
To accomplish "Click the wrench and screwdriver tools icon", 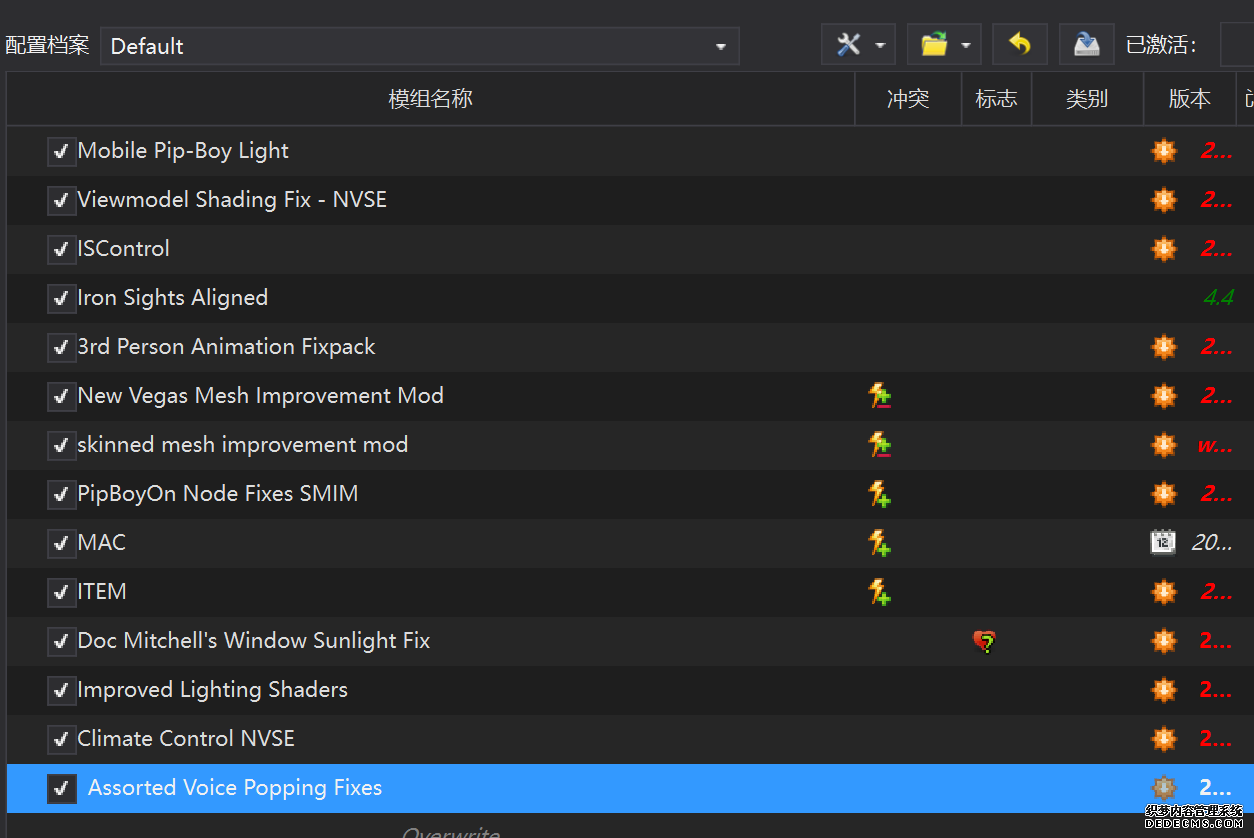I will tap(848, 45).
